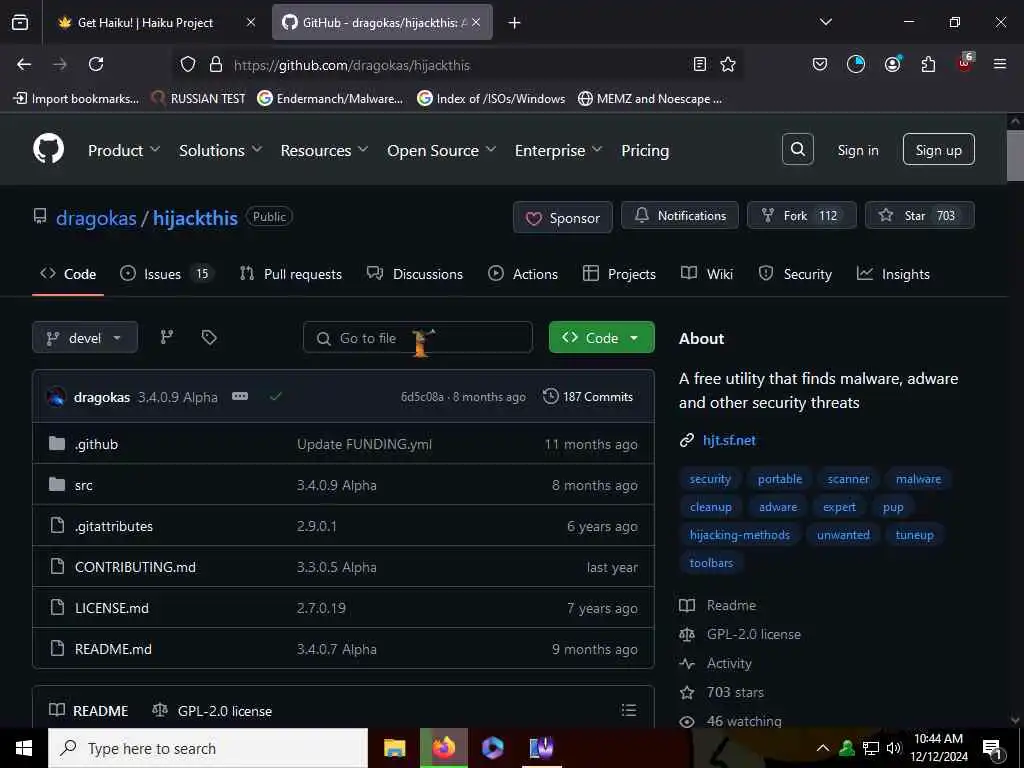Open the Firefox View icon left of tabs

20,22
